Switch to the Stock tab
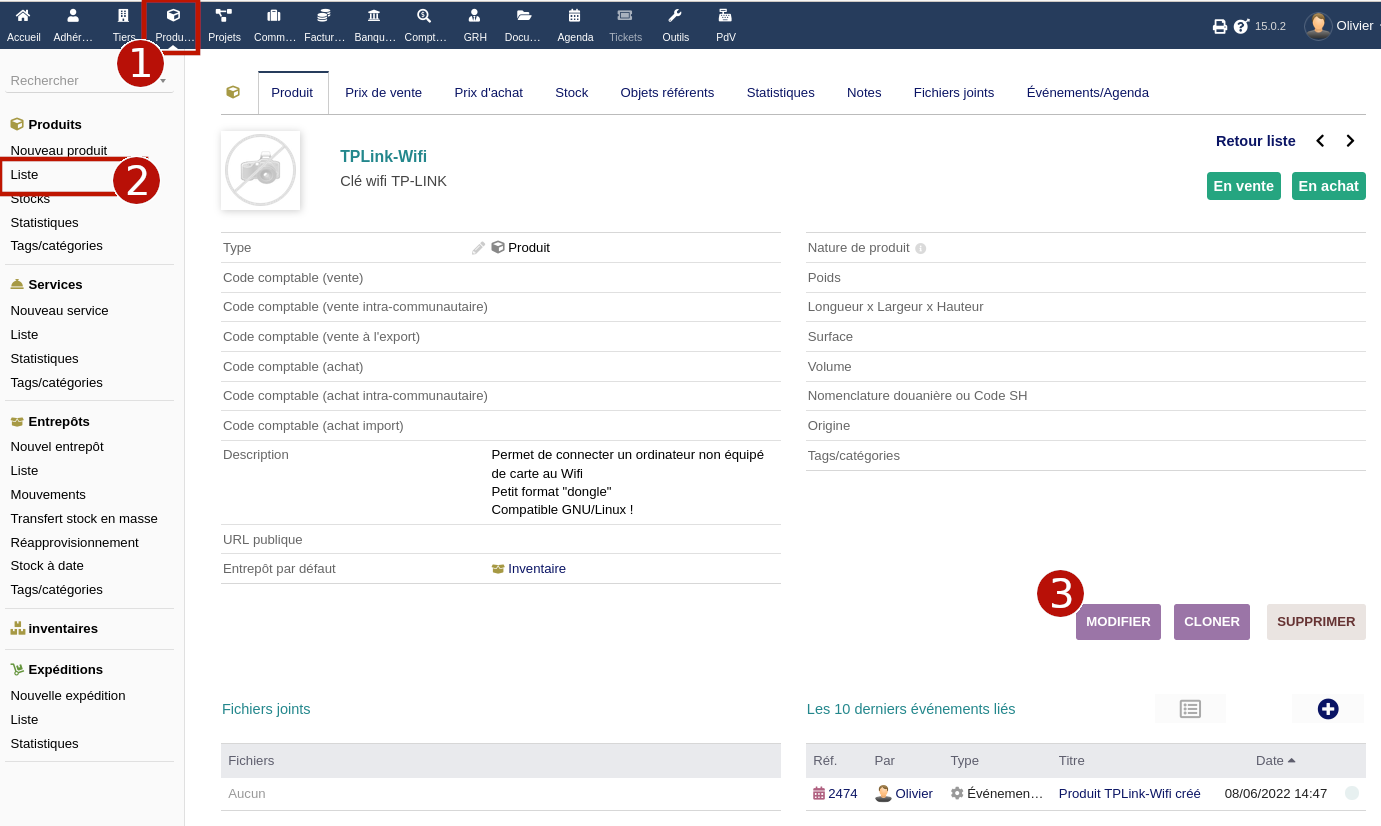This screenshot has width=1381, height=826. [572, 92]
